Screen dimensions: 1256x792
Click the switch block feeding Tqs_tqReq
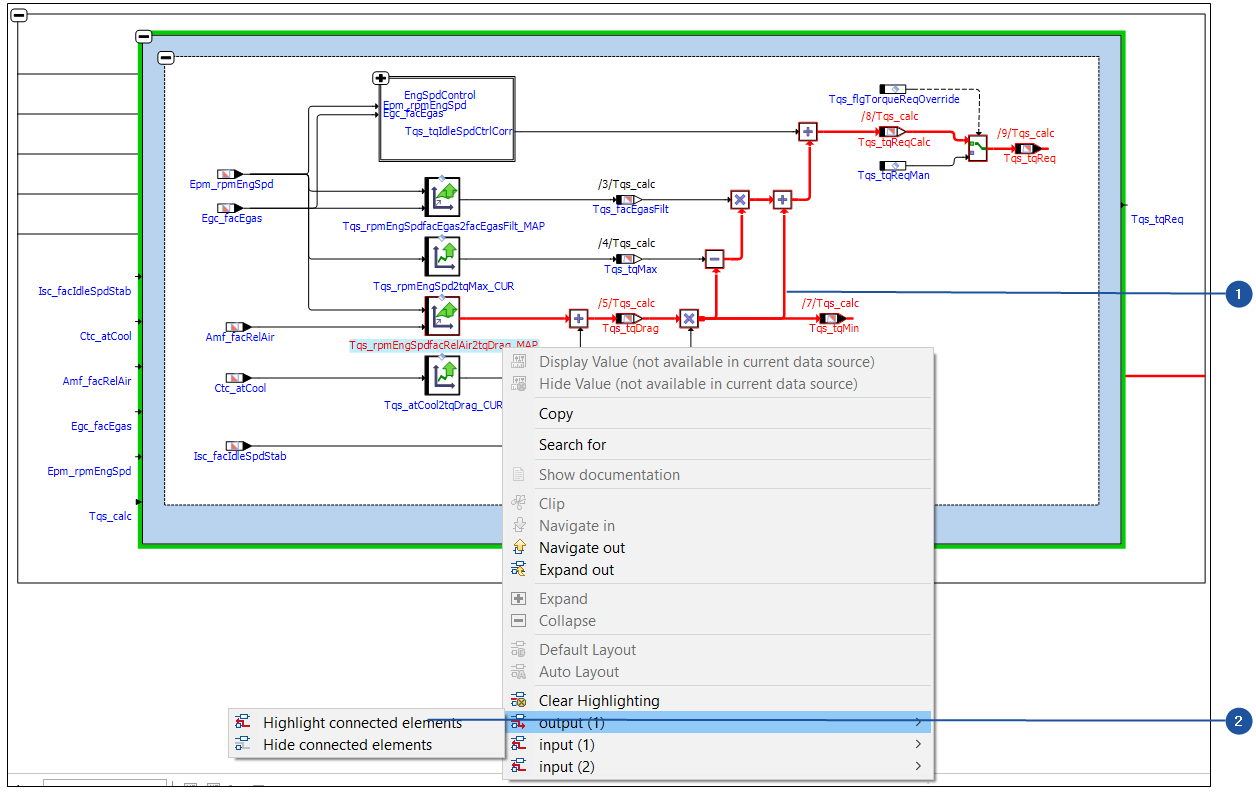click(977, 148)
